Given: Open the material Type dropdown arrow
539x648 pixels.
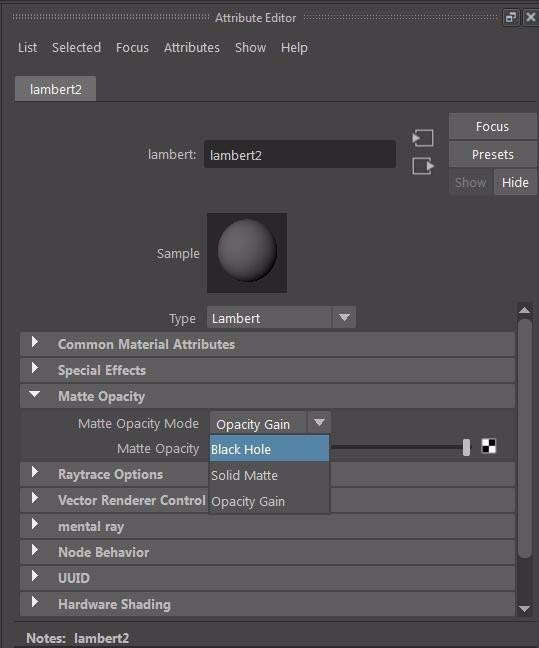Looking at the screenshot, I should [344, 317].
